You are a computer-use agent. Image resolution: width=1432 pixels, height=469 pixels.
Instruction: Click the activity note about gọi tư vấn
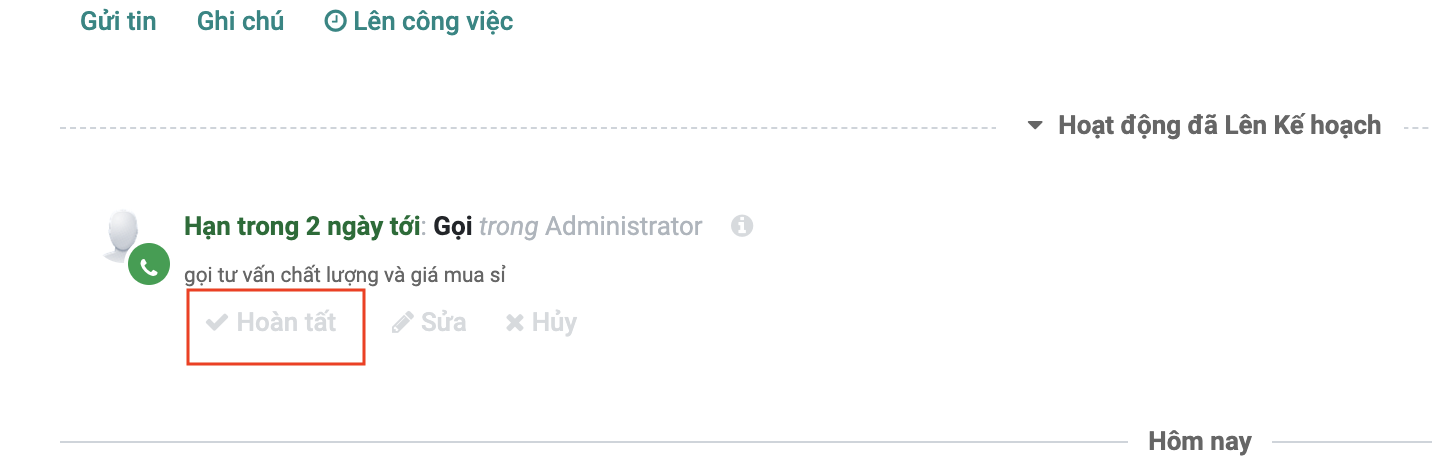[344, 274]
